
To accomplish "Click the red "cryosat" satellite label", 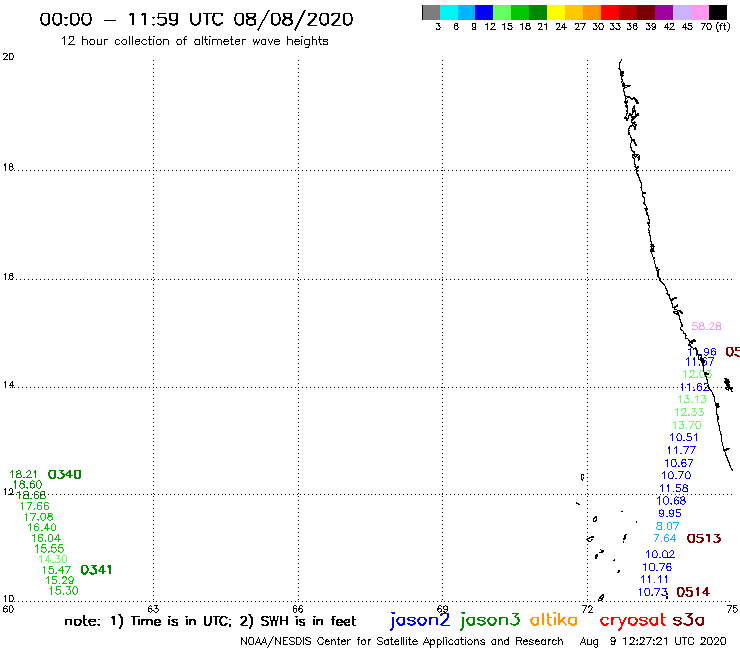I will tap(633, 621).
